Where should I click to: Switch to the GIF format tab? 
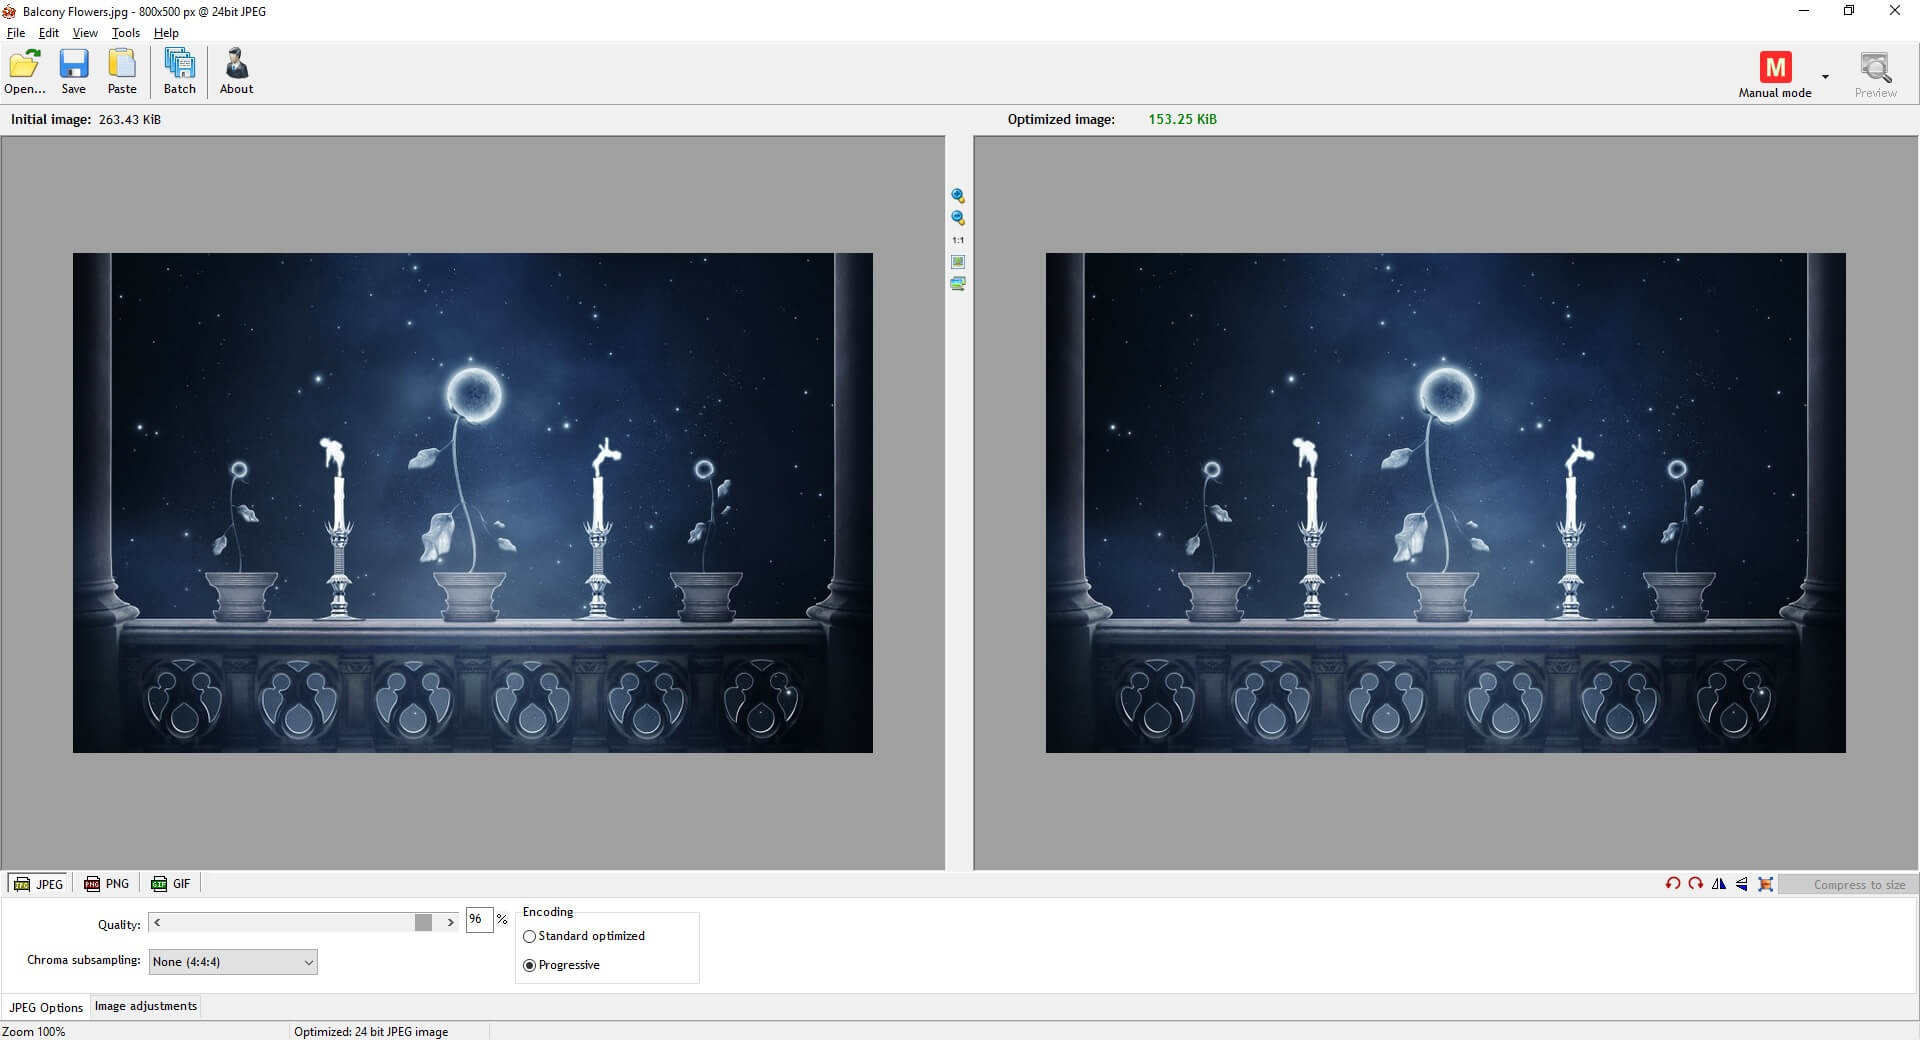[171, 884]
